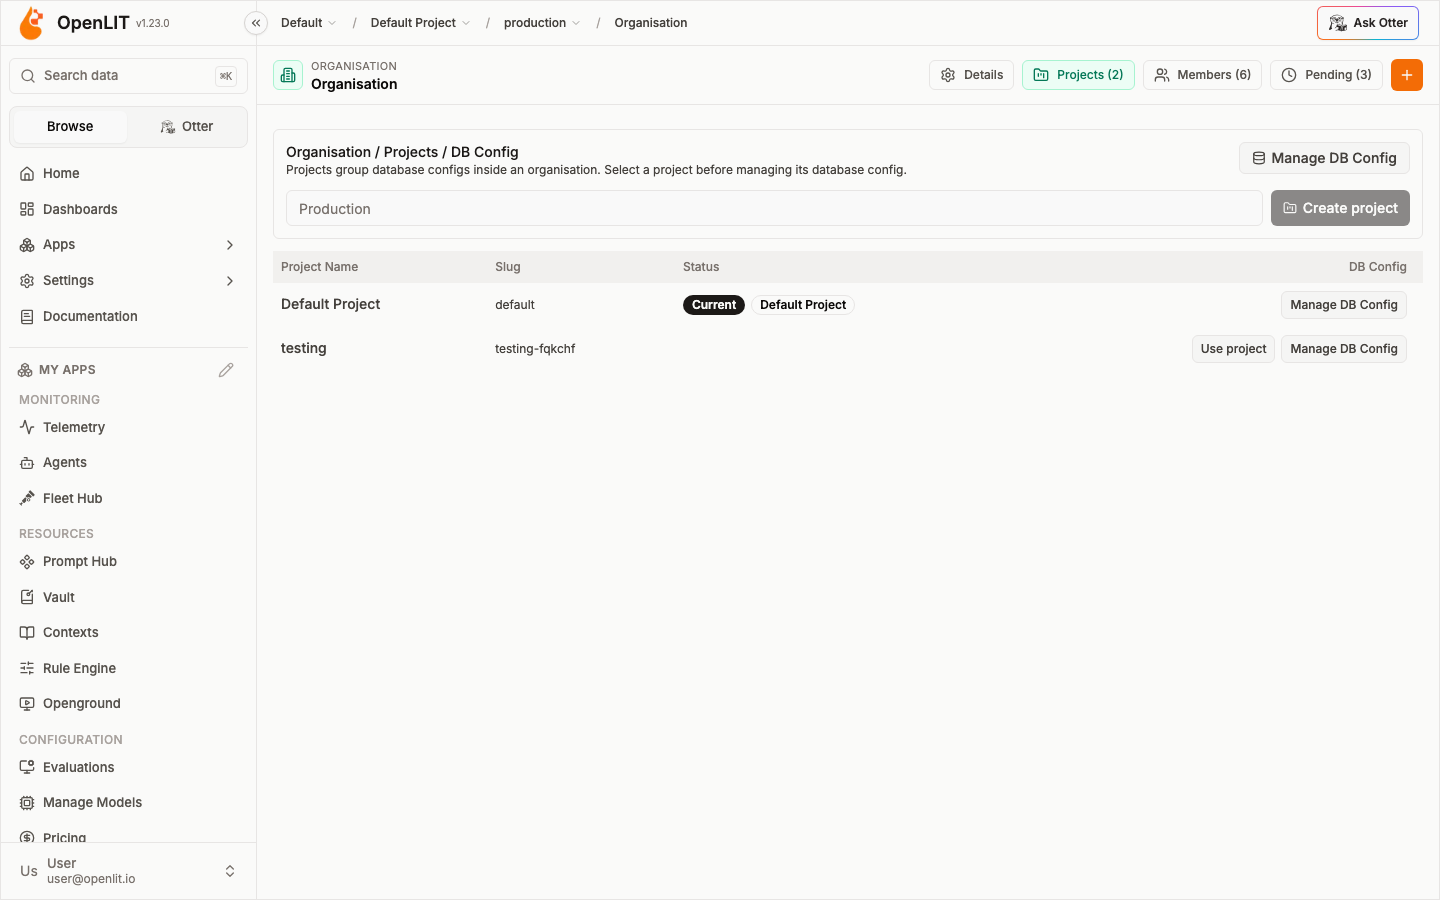1440x900 pixels.
Task: Focus the Search data field
Action: click(128, 76)
